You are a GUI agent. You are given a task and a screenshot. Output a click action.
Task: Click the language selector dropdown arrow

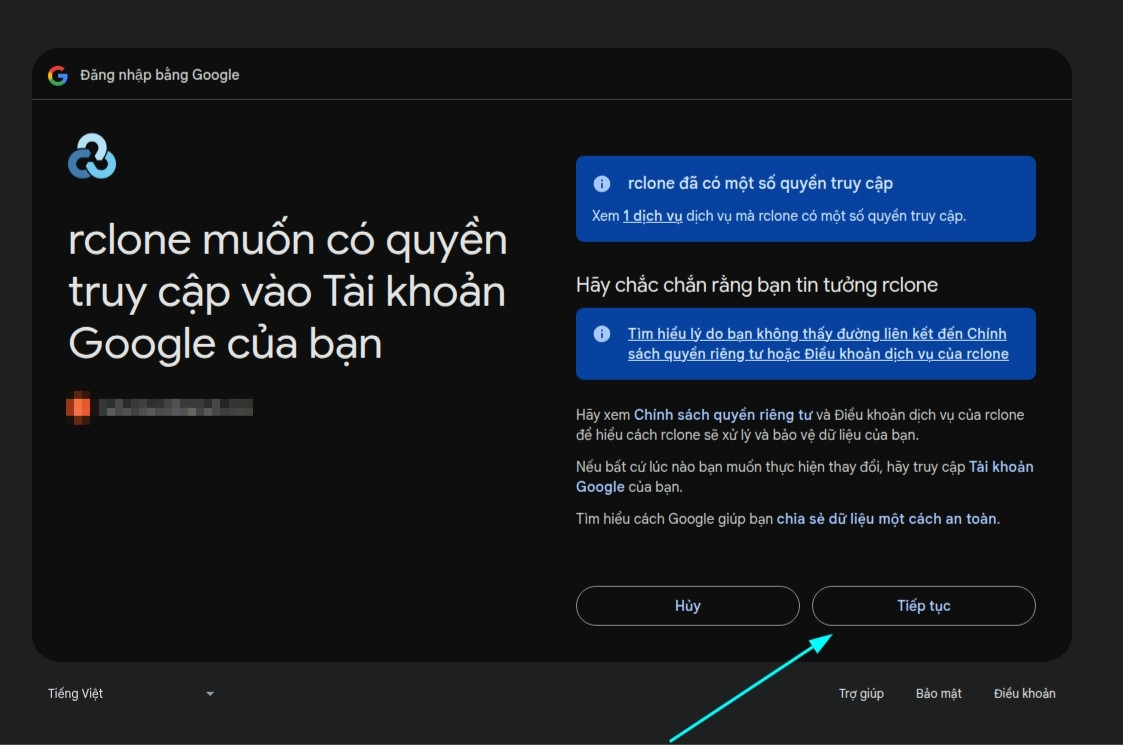click(210, 692)
